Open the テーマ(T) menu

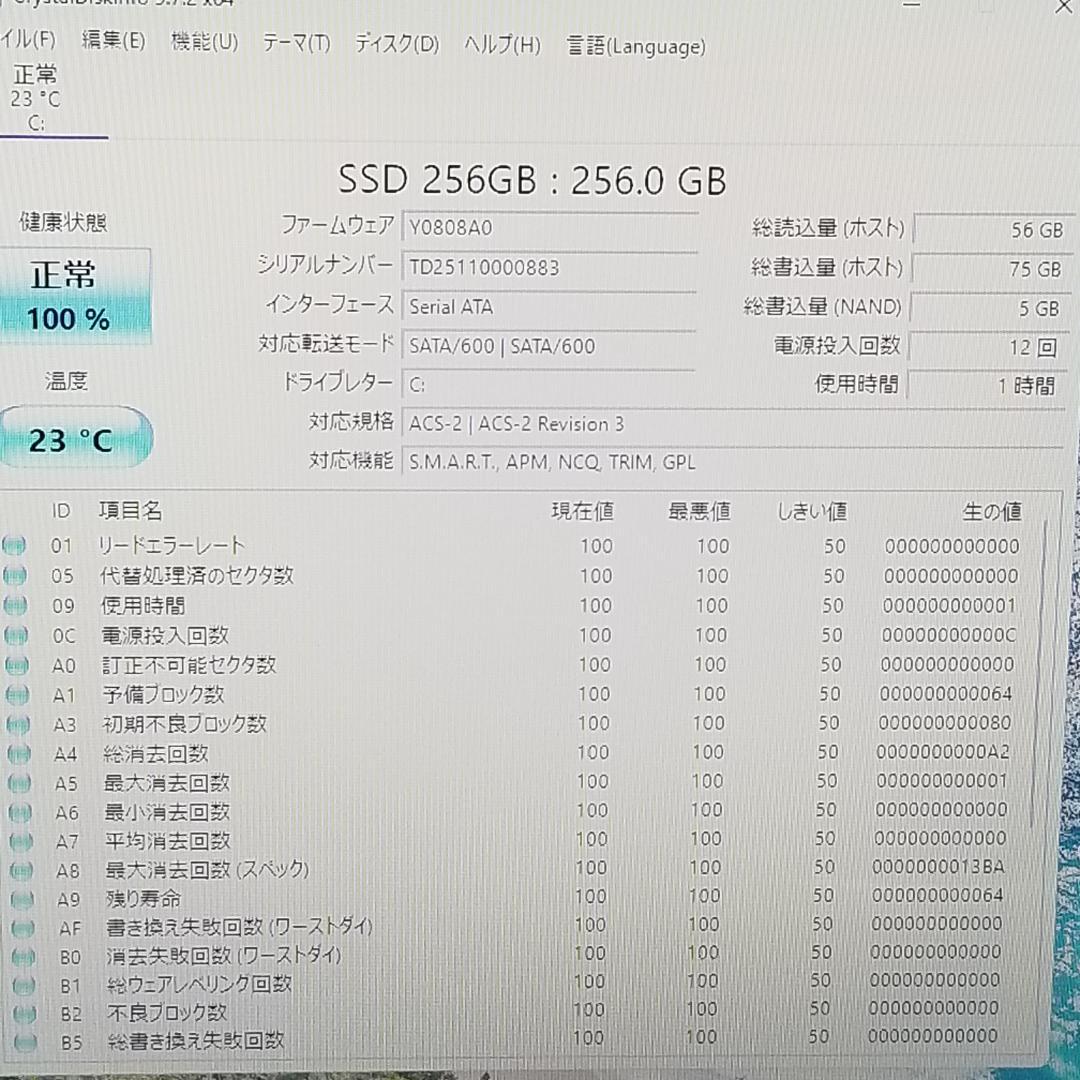pyautogui.click(x=296, y=45)
